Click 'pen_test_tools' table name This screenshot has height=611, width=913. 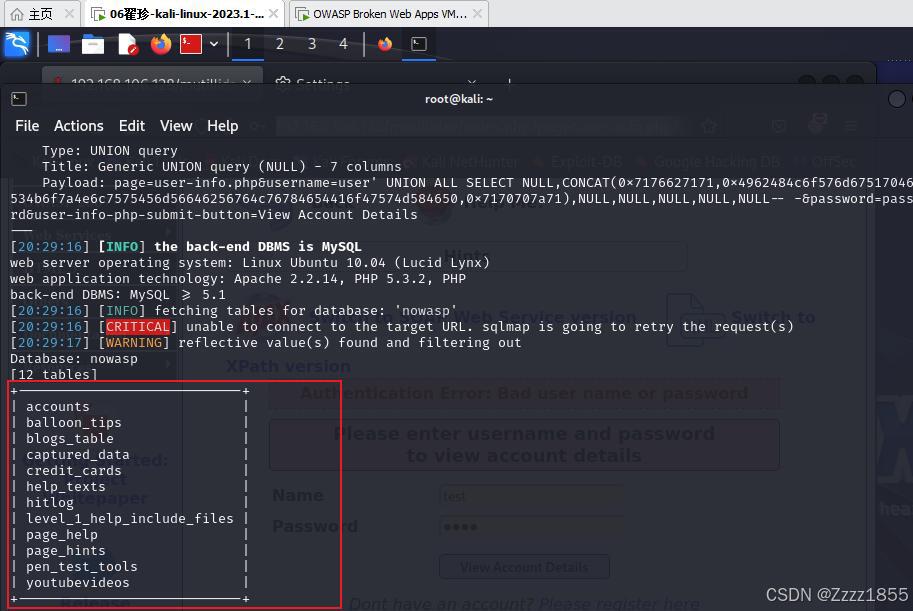click(82, 567)
